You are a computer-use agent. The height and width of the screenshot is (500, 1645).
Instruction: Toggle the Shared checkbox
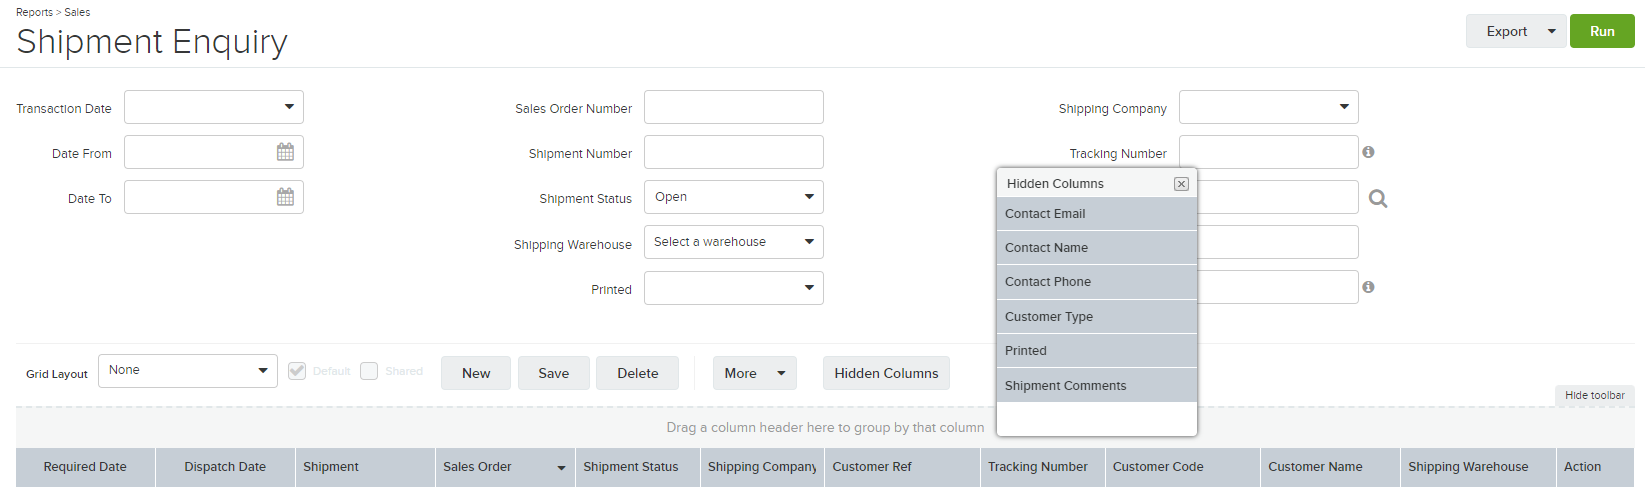(369, 371)
